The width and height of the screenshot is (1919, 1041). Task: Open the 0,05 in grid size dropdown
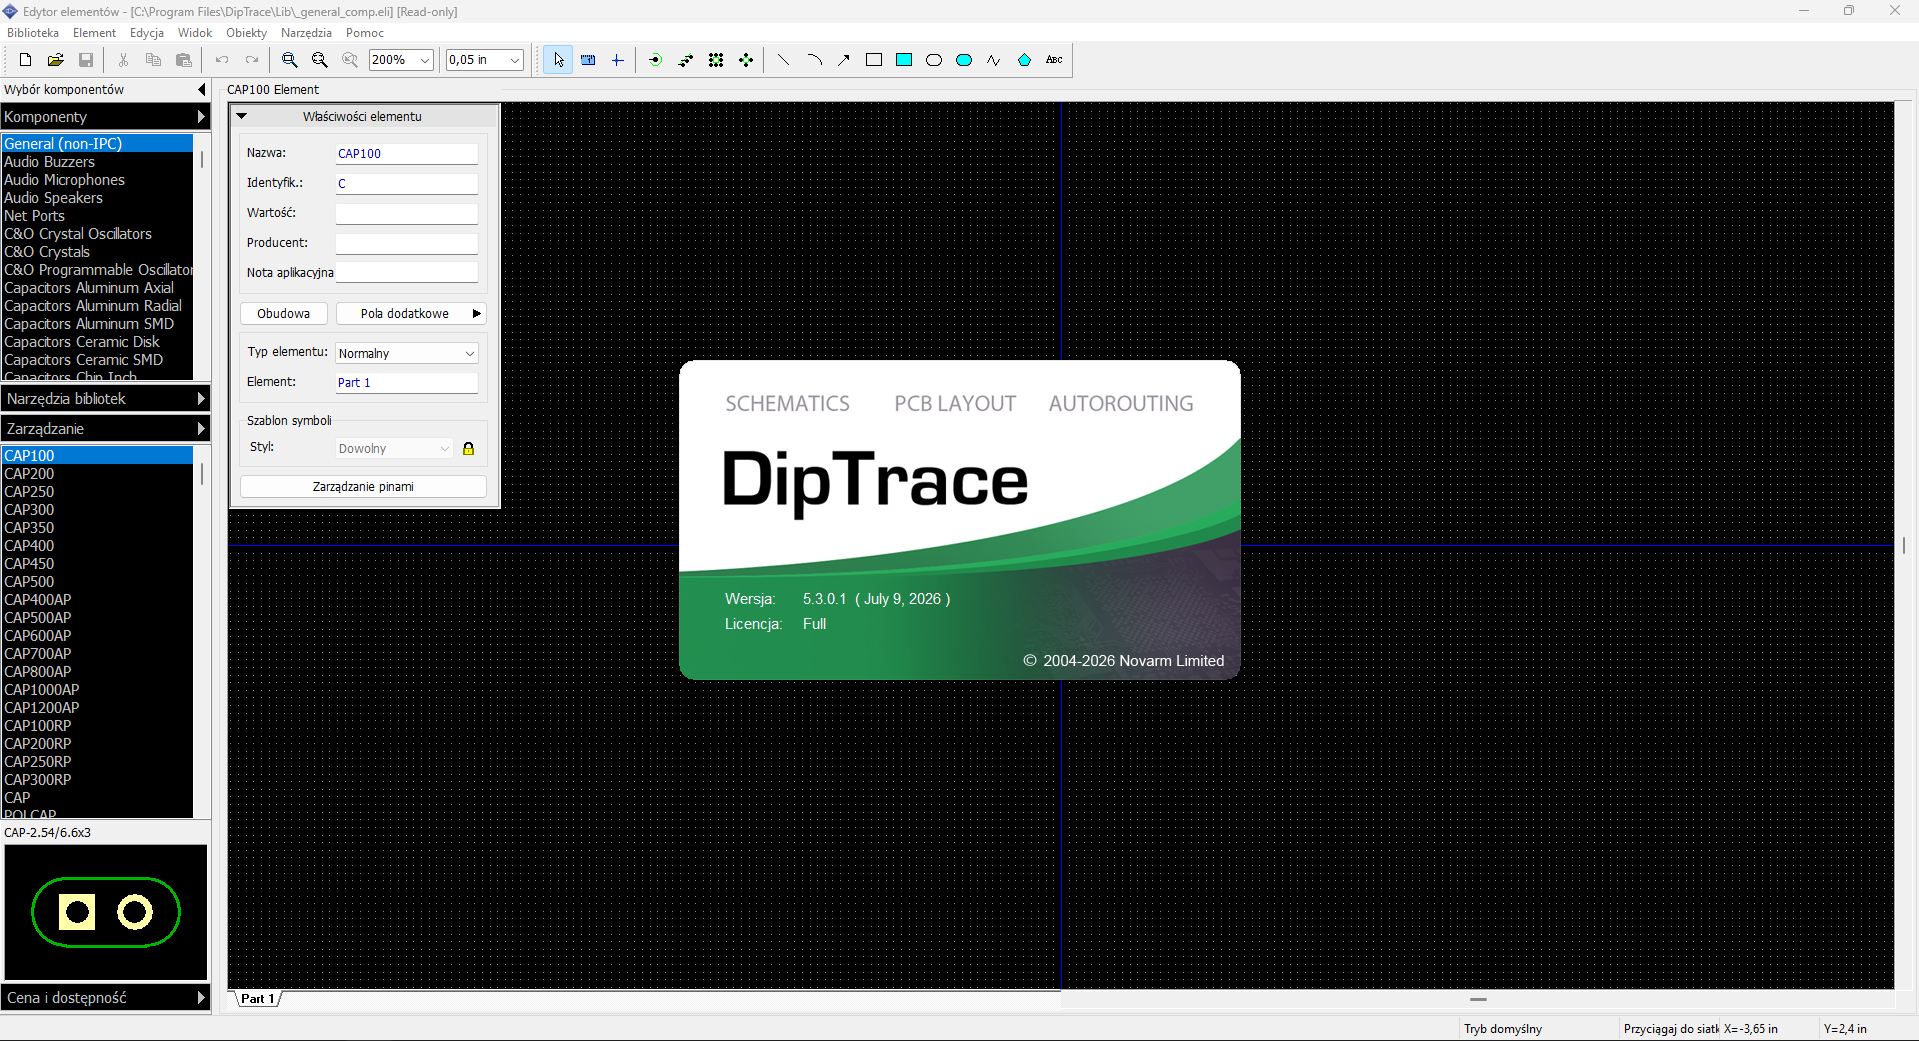(x=515, y=60)
